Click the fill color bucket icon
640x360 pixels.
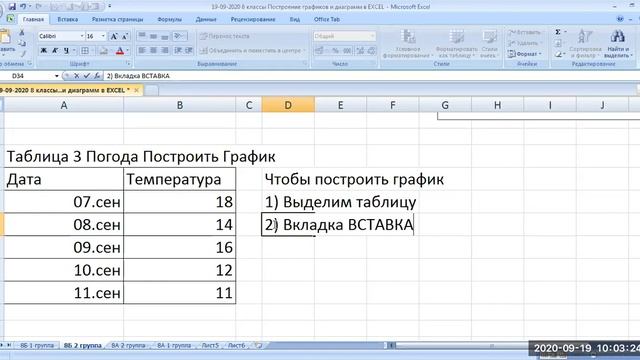[104, 51]
